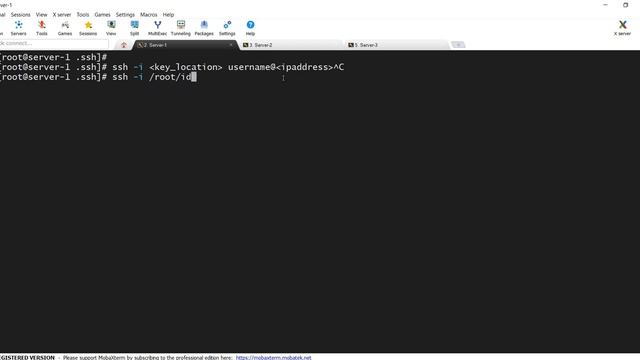The height and width of the screenshot is (360, 640).
Task: Open the Macros menu
Action: 149,15
